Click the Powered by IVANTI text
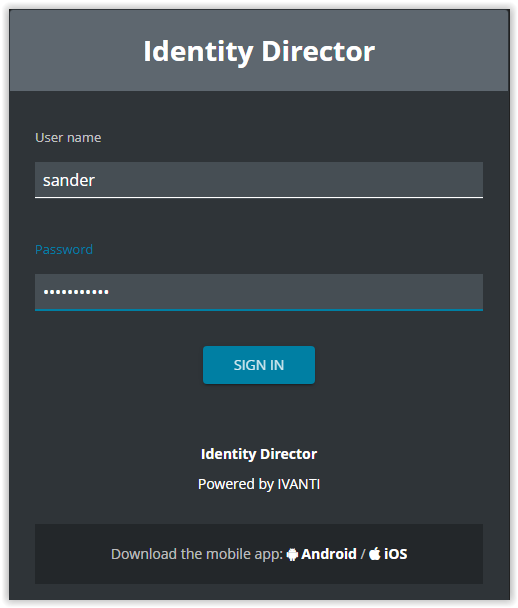 pos(259,484)
